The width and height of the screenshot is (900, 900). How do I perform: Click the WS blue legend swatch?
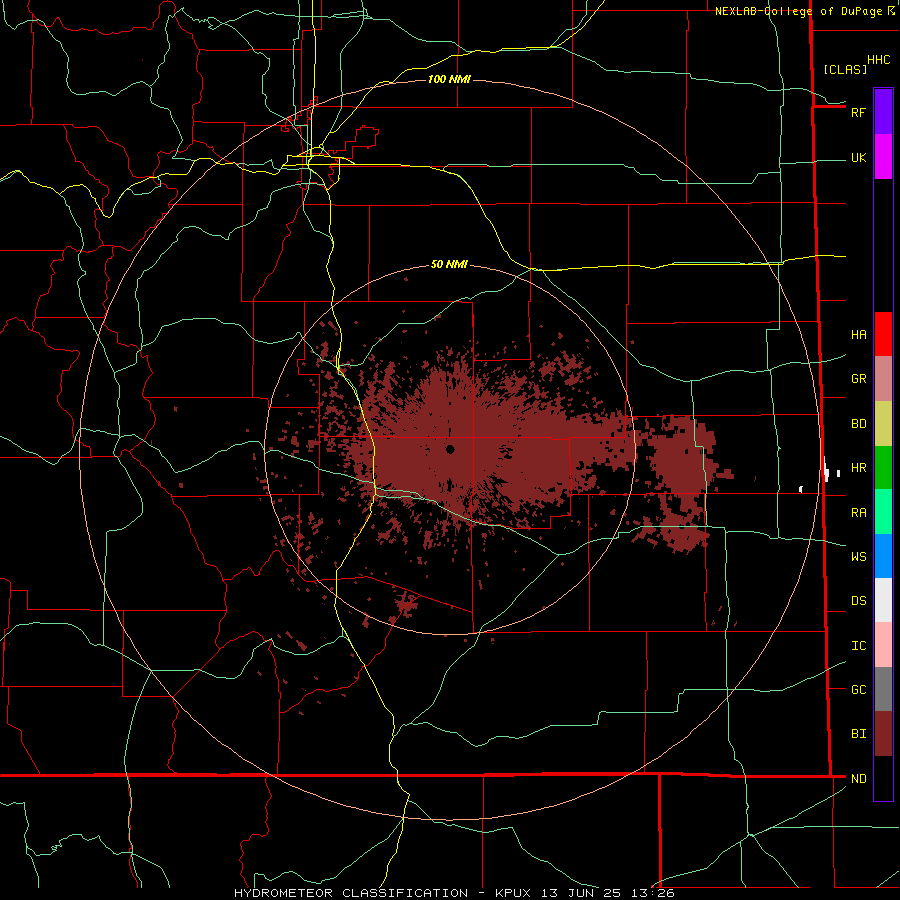(x=883, y=556)
